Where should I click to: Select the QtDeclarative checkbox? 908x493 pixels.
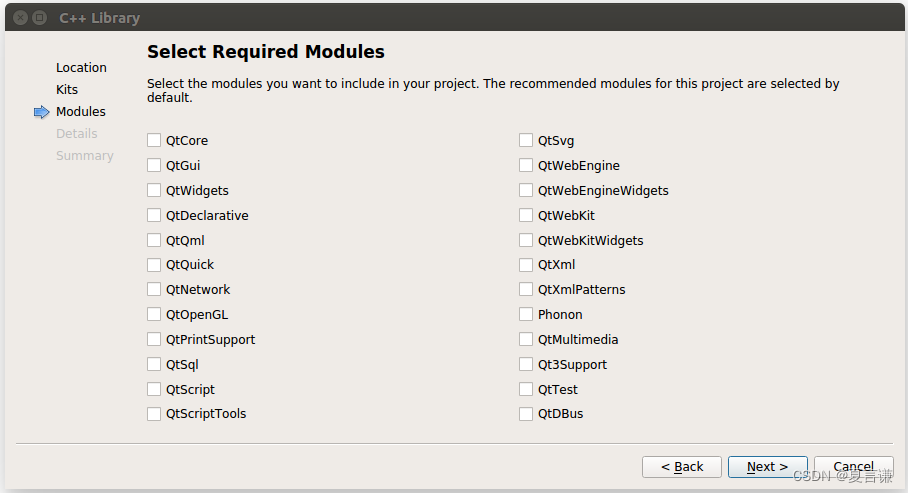pyautogui.click(x=154, y=215)
